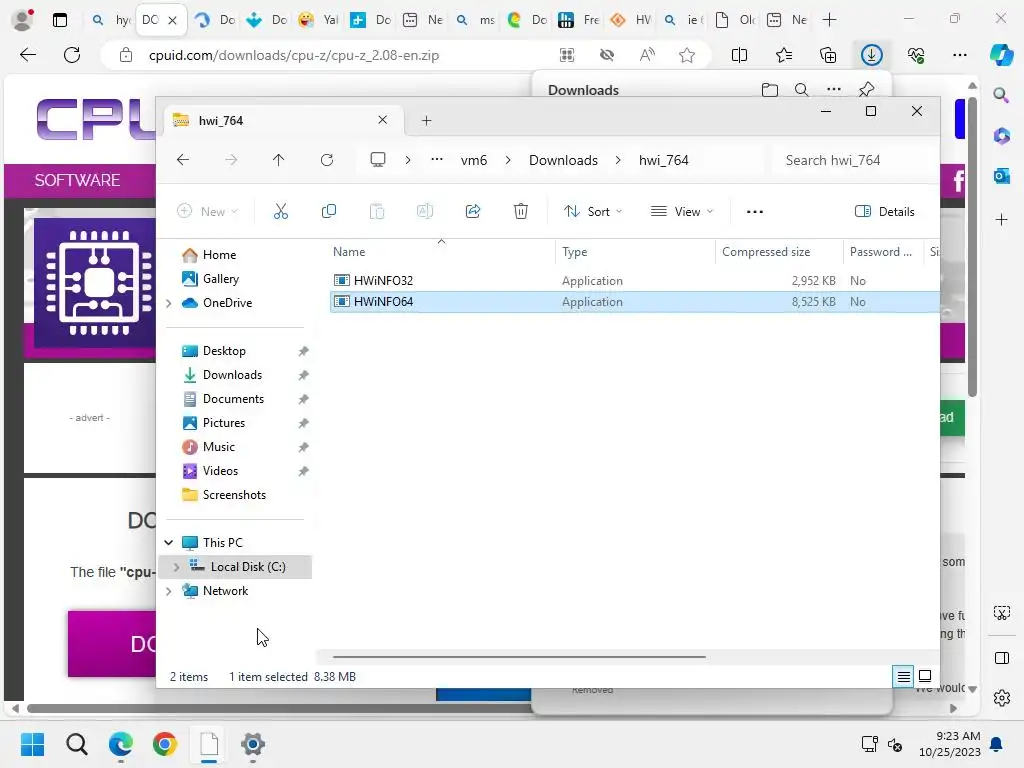Click the Share icon in Explorer toolbar
Image resolution: width=1024 pixels, height=768 pixels.
click(473, 212)
